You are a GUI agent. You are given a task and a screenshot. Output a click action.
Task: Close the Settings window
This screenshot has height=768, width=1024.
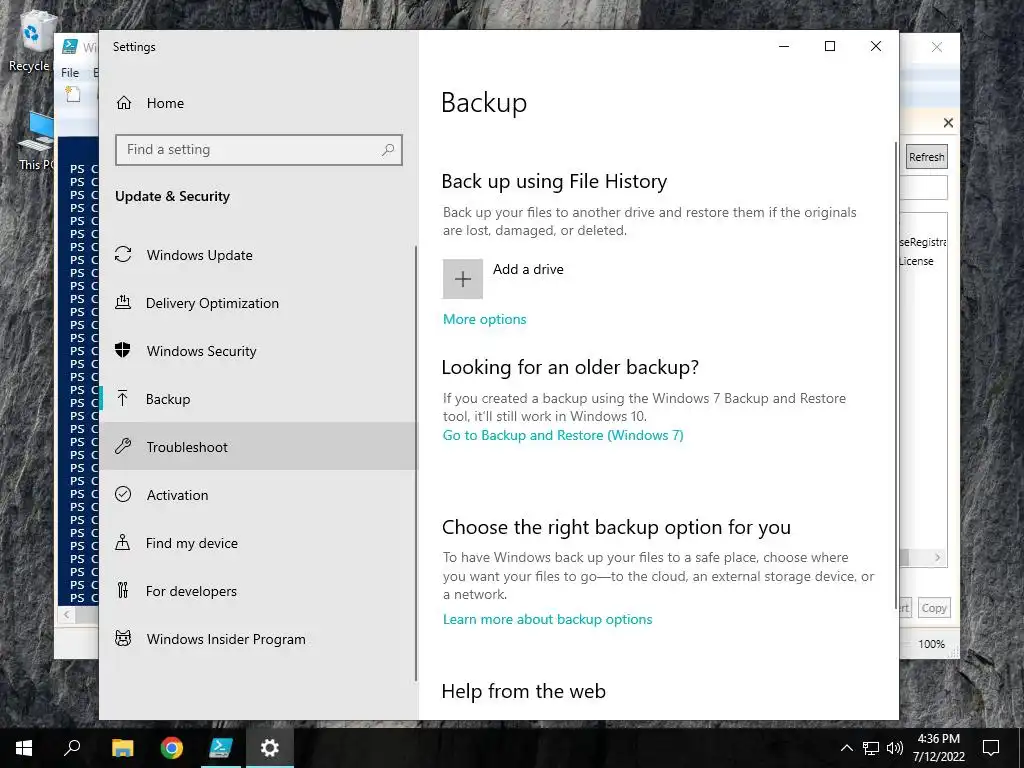coord(876,46)
